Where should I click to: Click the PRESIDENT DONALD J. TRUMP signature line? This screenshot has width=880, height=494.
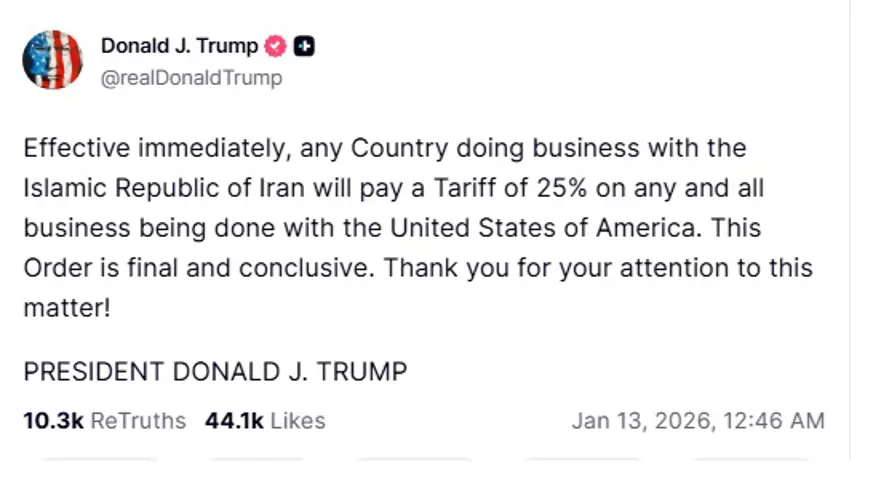pyautogui.click(x=215, y=372)
